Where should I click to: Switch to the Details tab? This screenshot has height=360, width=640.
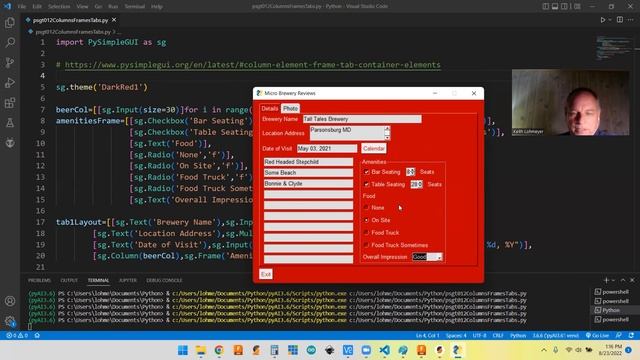[x=269, y=109]
